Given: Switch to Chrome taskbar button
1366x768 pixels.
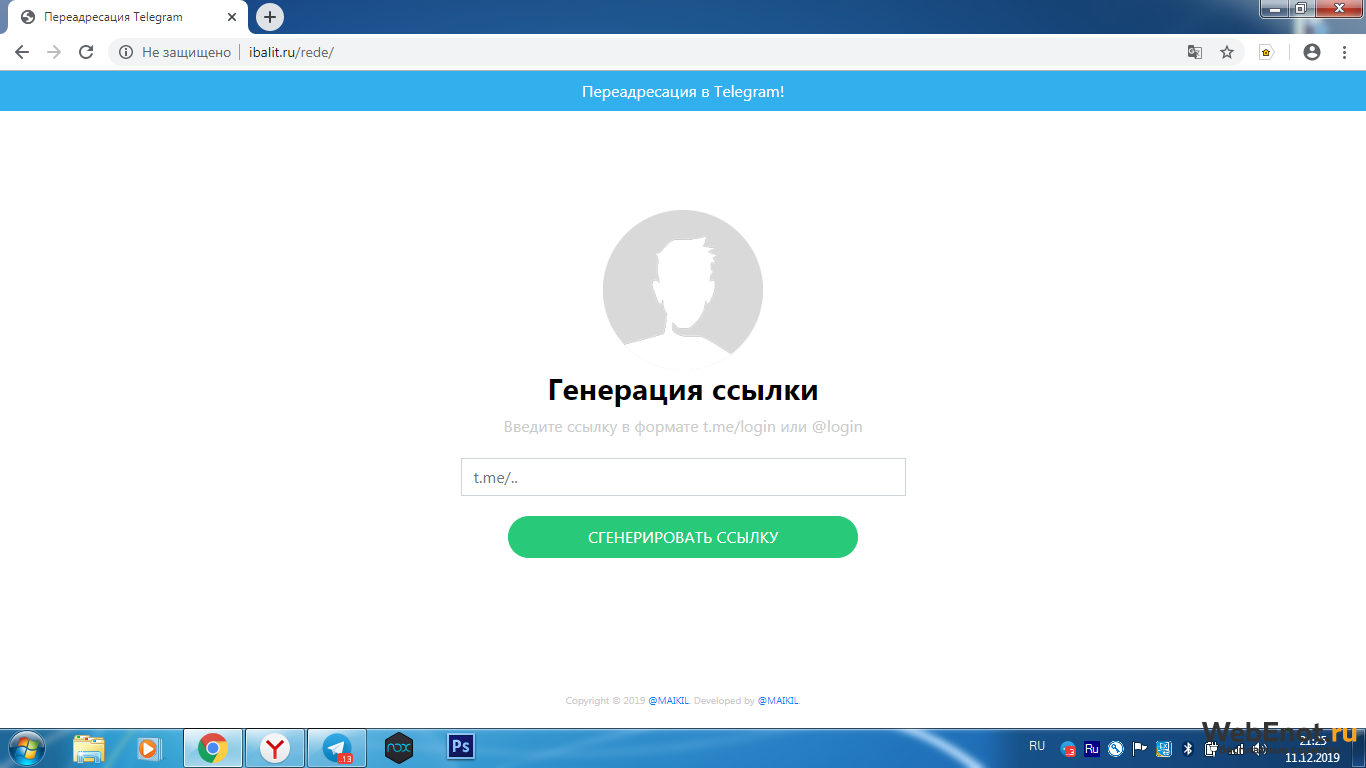Looking at the screenshot, I should (x=212, y=748).
